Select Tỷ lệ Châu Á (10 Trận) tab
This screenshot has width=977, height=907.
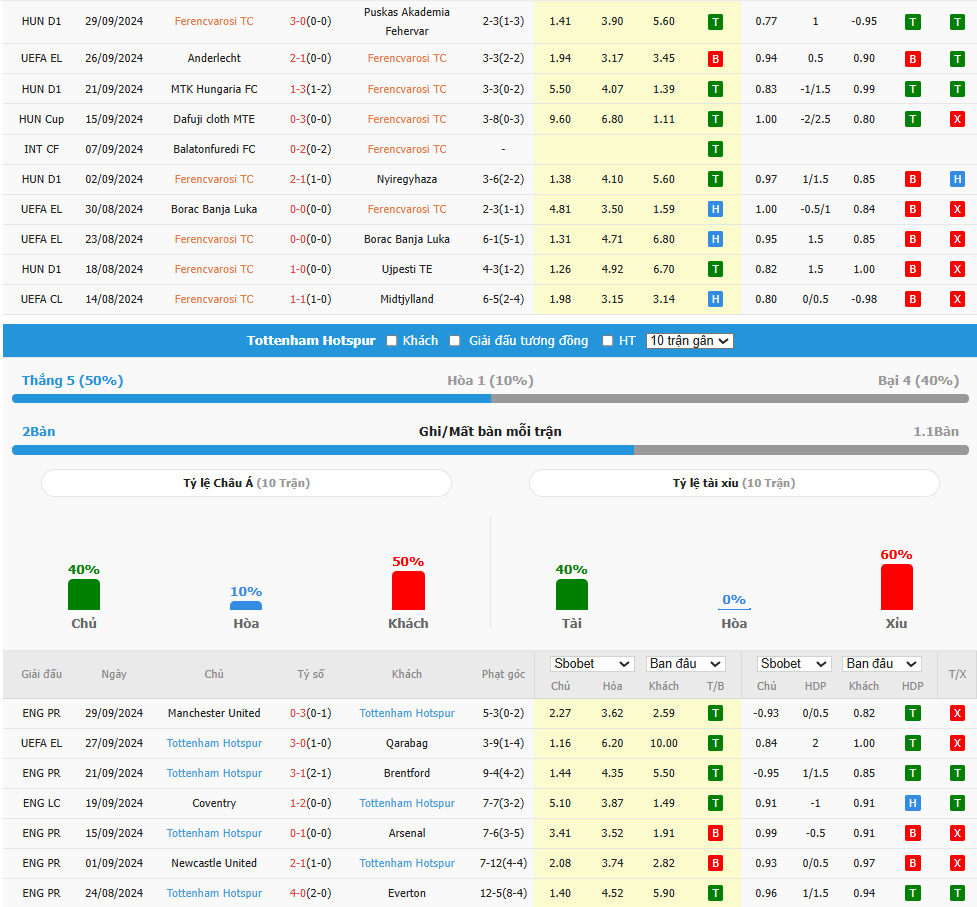[246, 483]
